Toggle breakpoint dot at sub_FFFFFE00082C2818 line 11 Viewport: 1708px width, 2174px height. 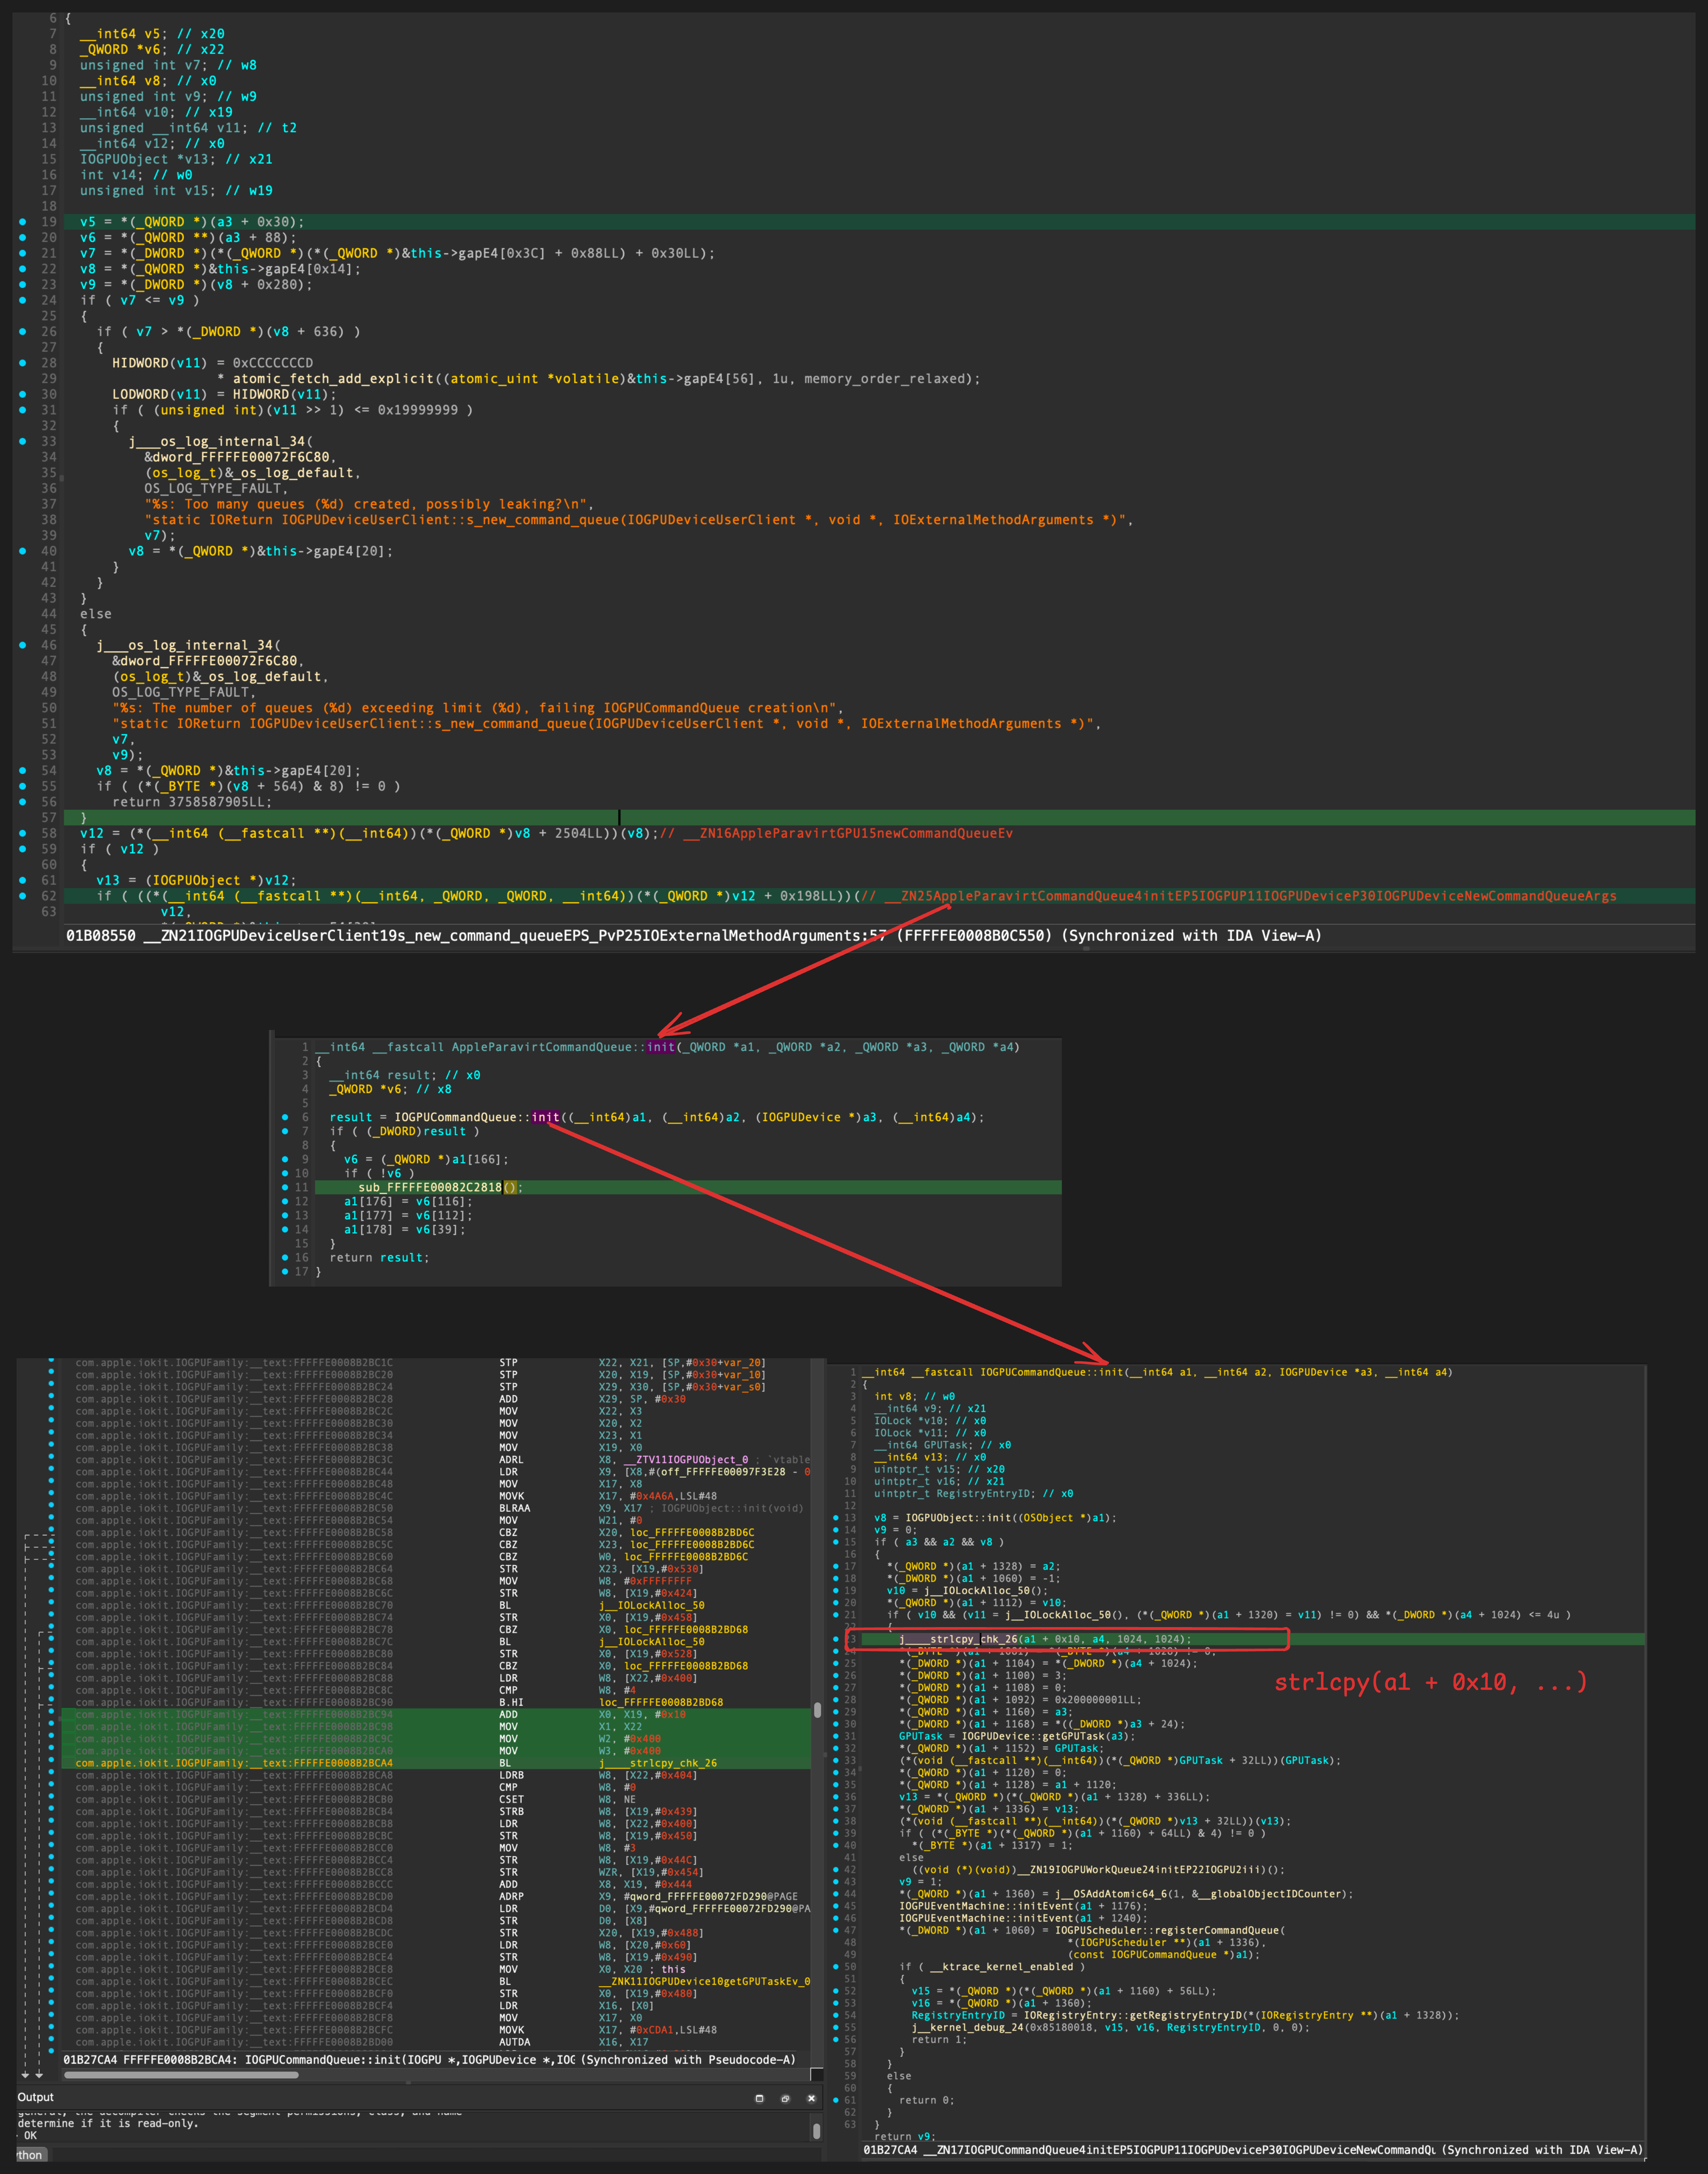[x=285, y=1187]
